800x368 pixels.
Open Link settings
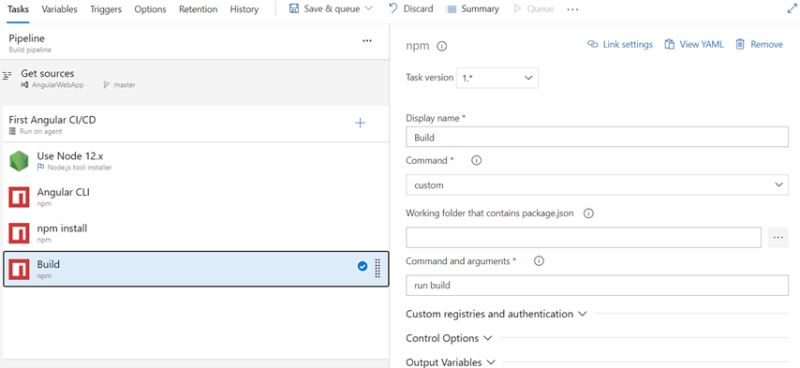click(620, 44)
